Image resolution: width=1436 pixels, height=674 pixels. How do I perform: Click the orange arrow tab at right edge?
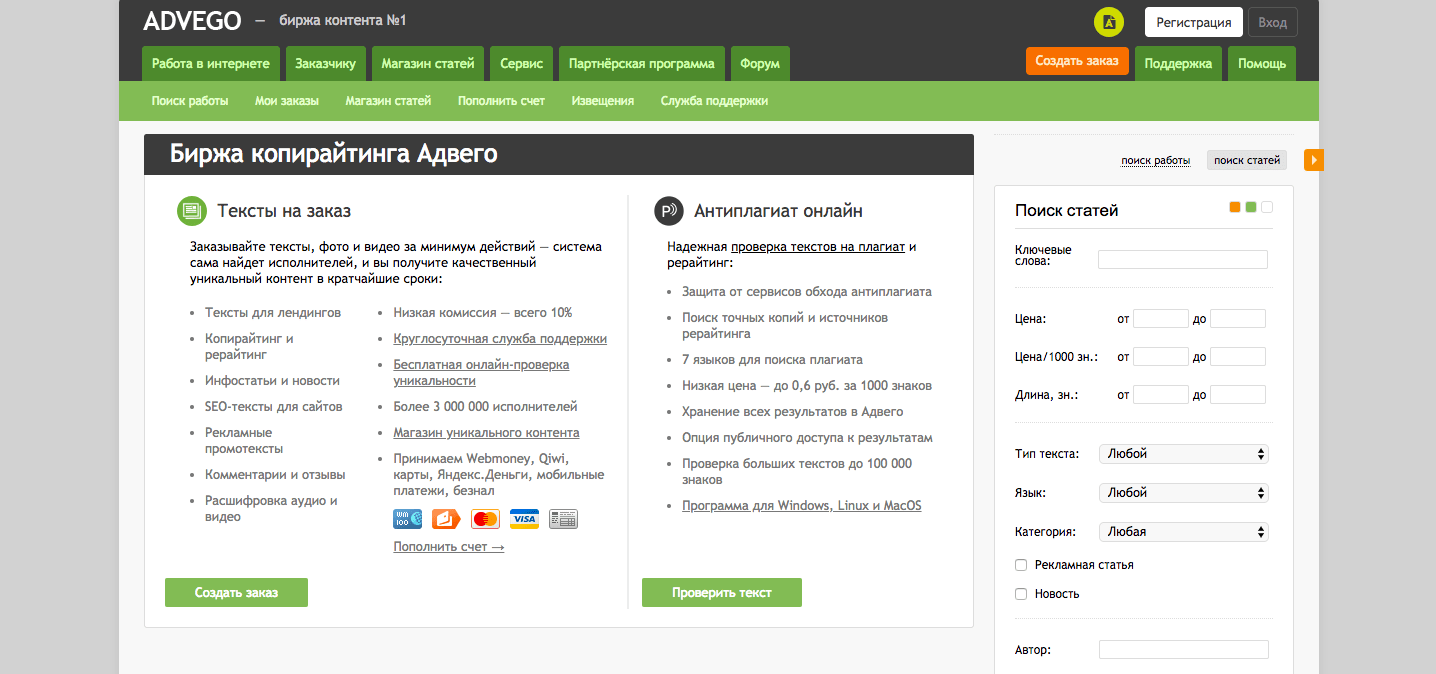tap(1313, 160)
